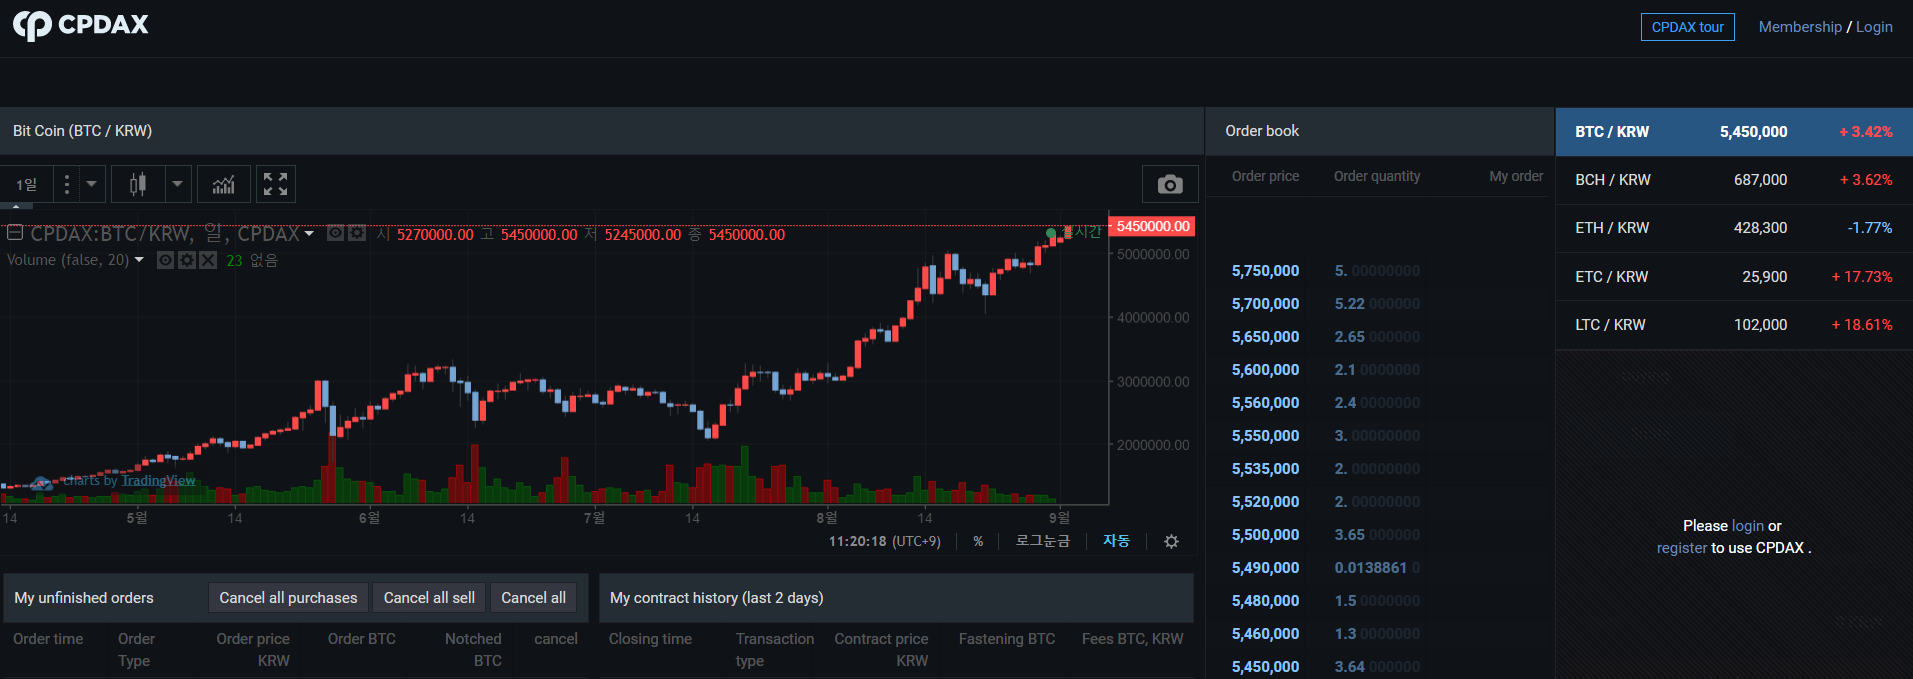The image size is (1913, 679).
Task: Click My contract history (last 2 days) heading
Action: (717, 598)
